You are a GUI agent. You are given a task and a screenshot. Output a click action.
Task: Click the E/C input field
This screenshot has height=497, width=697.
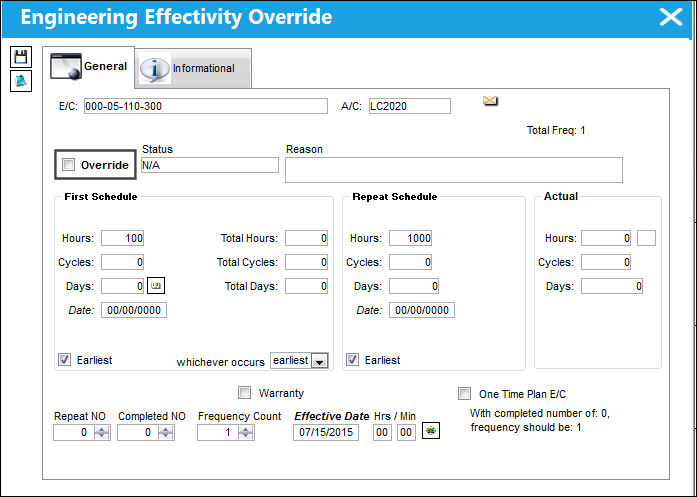[x=206, y=106]
